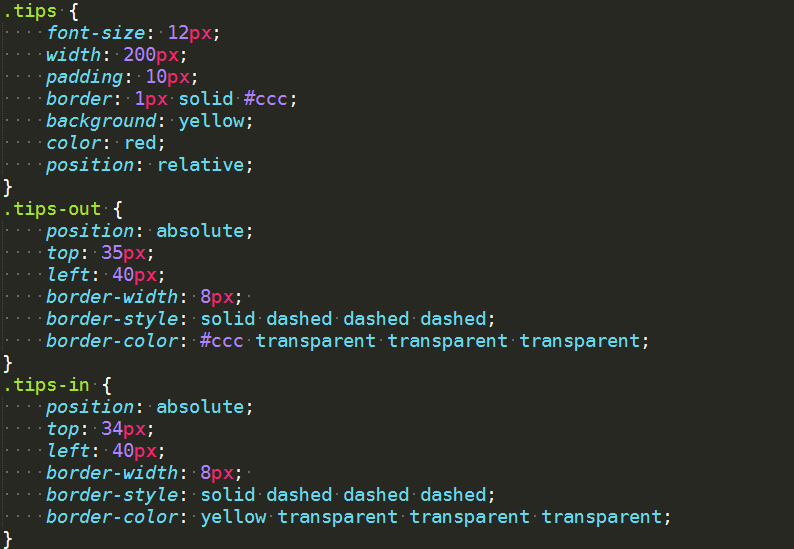794x549 pixels.
Task: Click the .tips-in selector name
Action: click(x=46, y=385)
